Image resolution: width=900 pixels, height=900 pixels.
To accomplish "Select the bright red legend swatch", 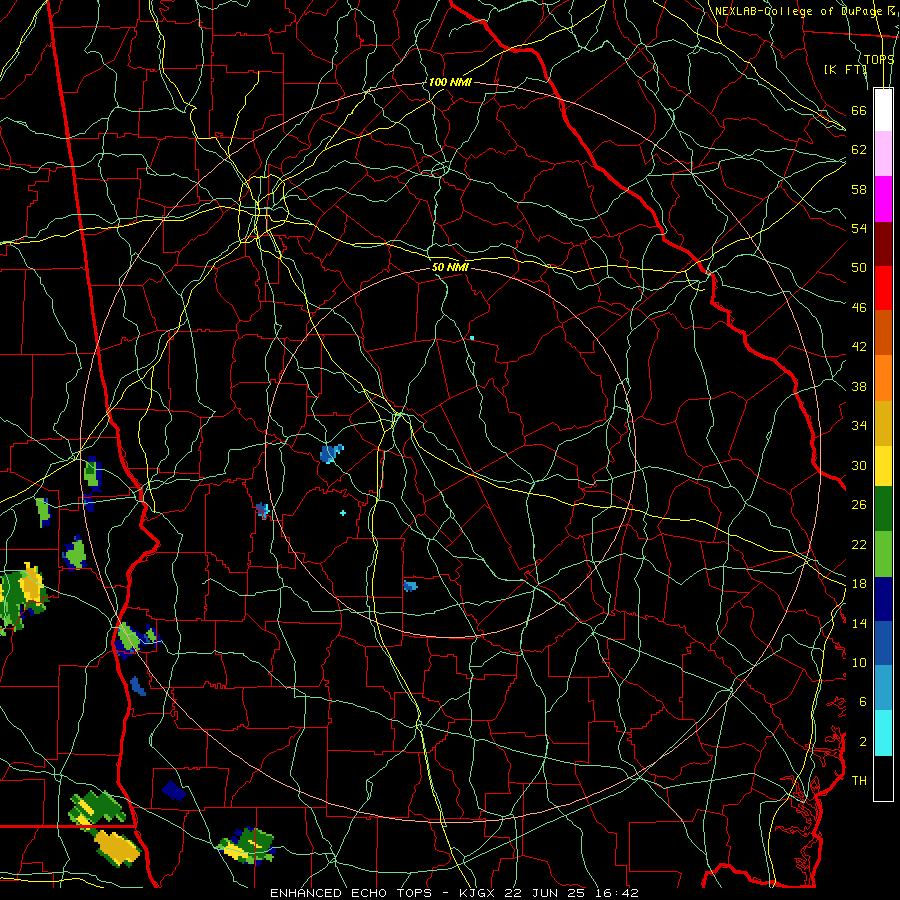I will [x=883, y=288].
